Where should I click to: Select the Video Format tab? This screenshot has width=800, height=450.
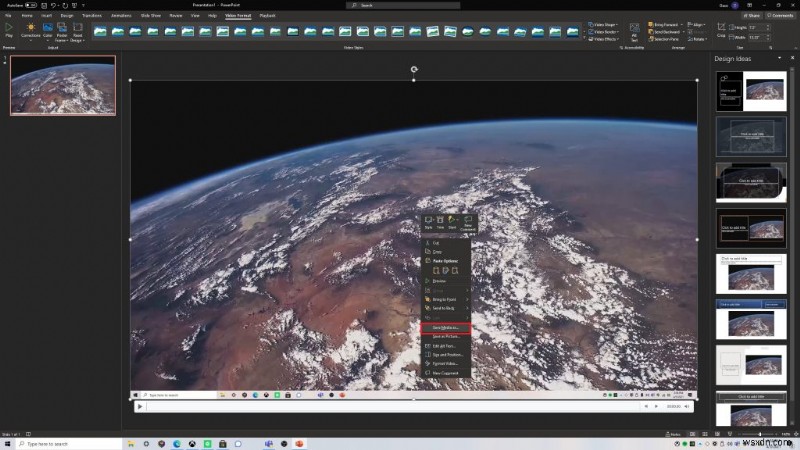pos(238,16)
